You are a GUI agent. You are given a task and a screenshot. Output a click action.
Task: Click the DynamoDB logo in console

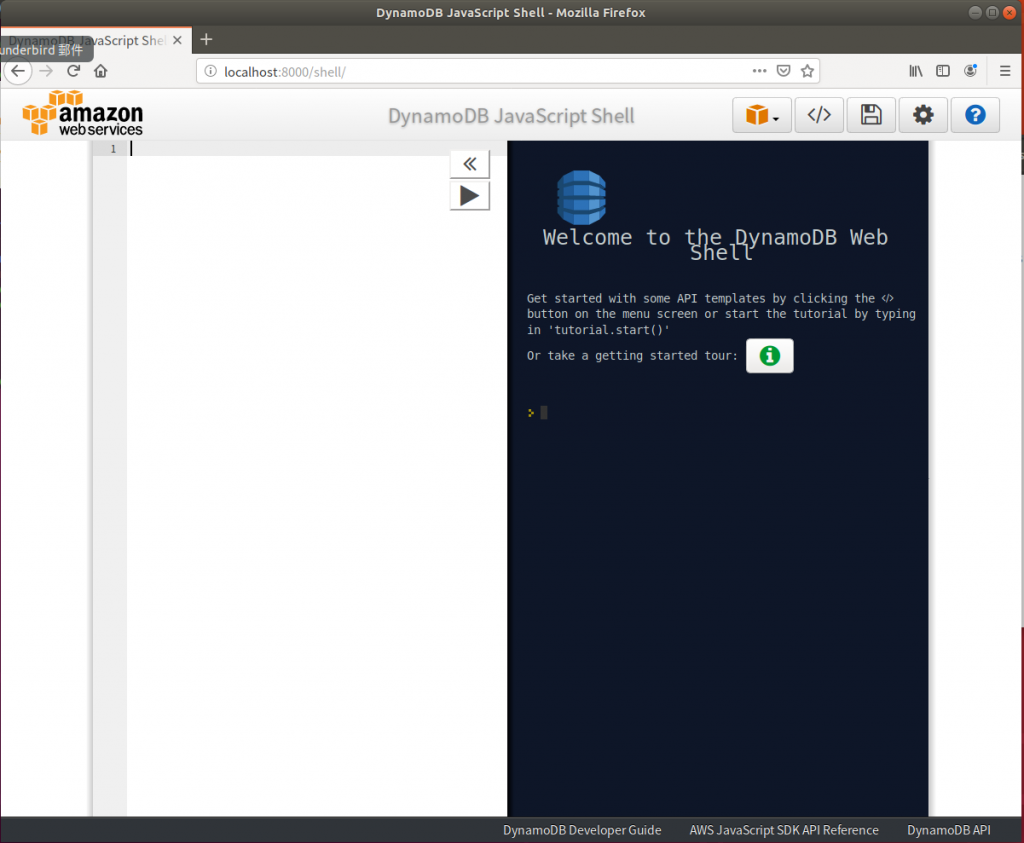[x=581, y=197]
